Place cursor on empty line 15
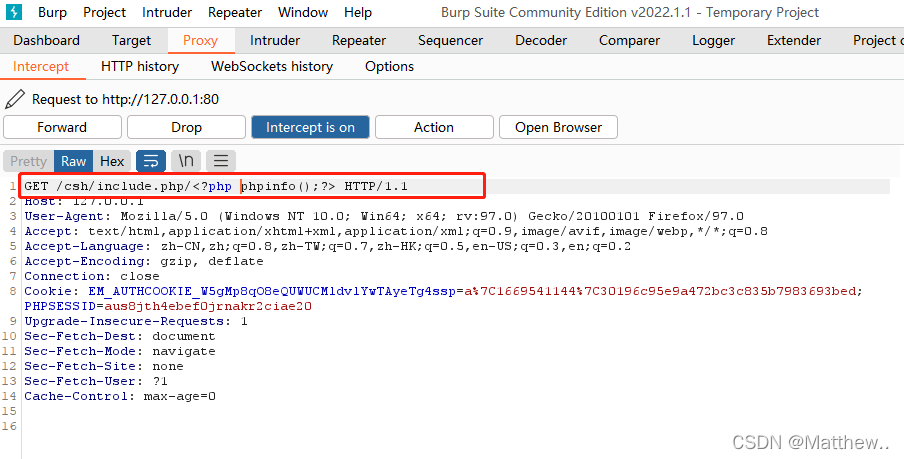Image resolution: width=904 pixels, height=459 pixels. click(x=455, y=411)
